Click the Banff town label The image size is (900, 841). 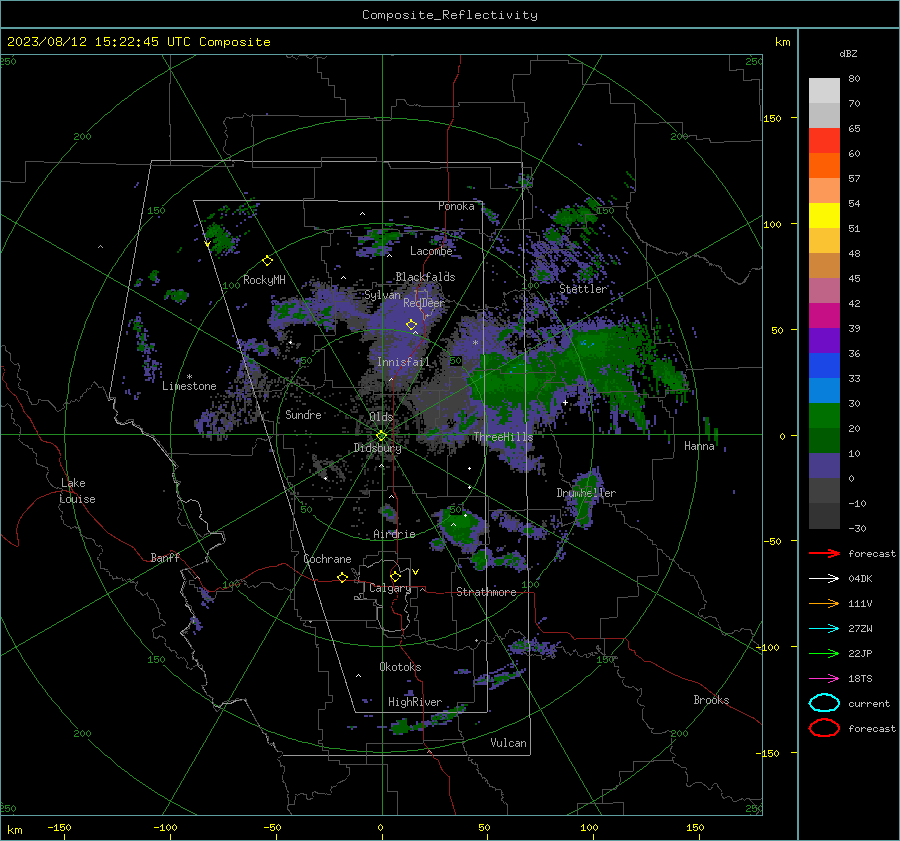165,557
